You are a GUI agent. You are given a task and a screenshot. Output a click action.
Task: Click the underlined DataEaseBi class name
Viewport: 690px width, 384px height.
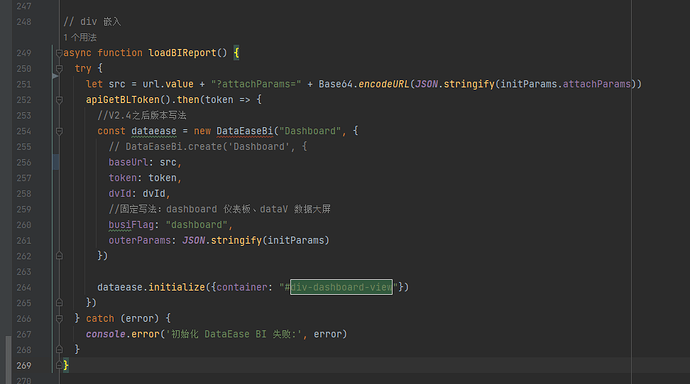point(245,131)
